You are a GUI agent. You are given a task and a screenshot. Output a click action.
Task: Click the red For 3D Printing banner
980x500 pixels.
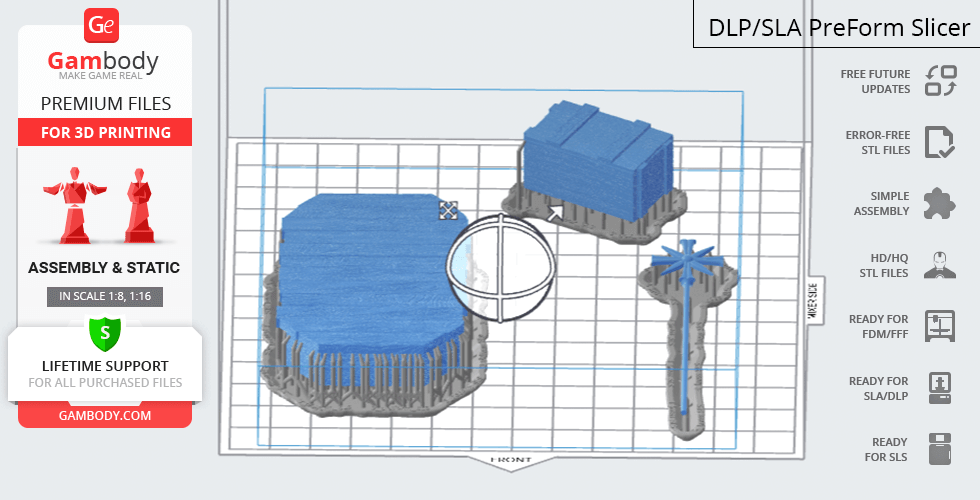(104, 132)
